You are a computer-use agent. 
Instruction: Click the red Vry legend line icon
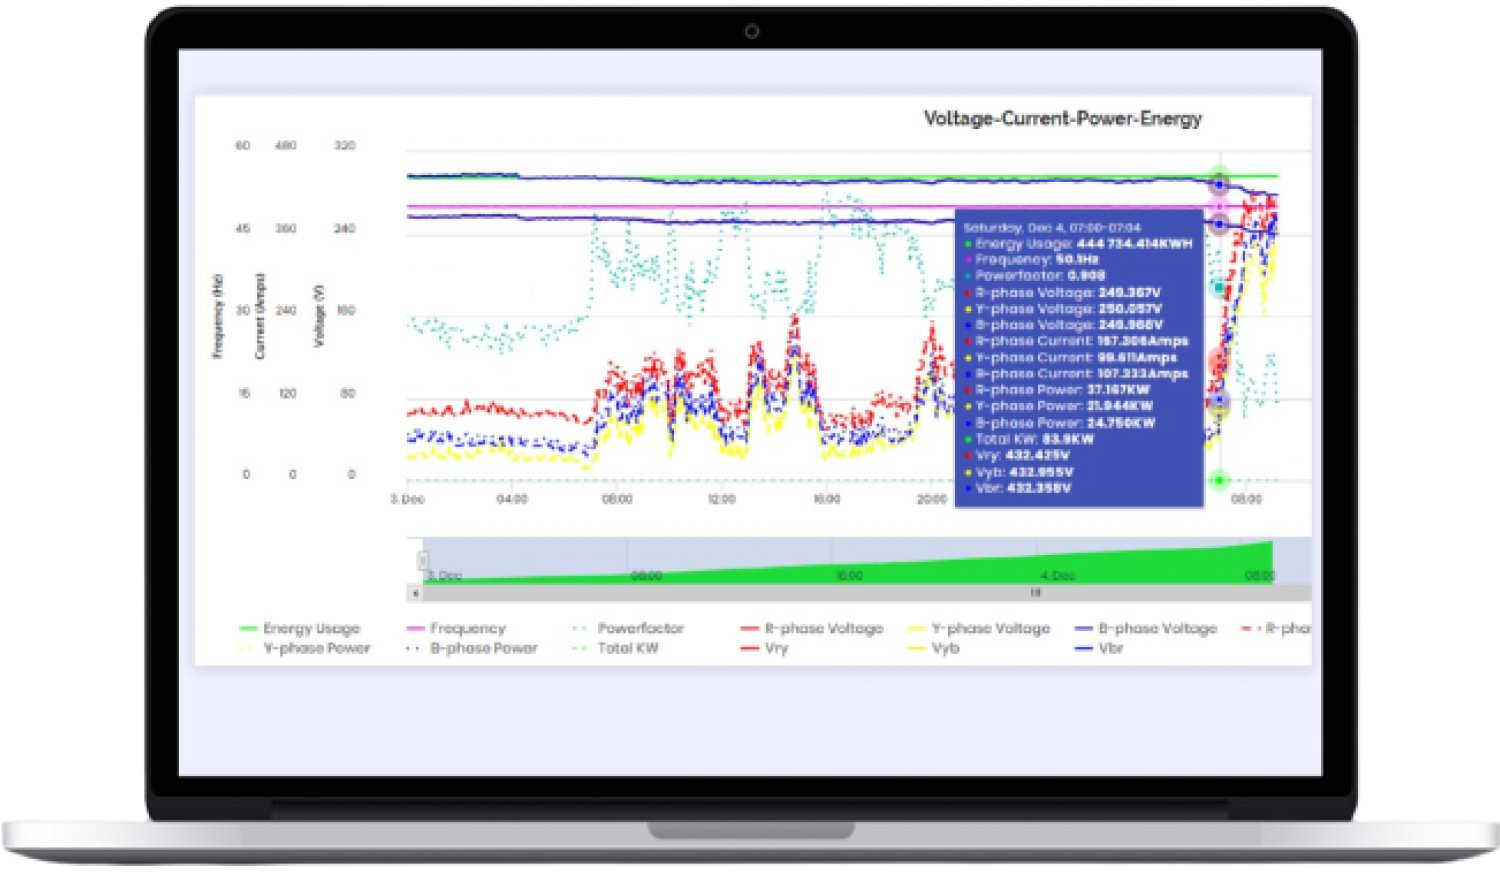click(x=748, y=648)
